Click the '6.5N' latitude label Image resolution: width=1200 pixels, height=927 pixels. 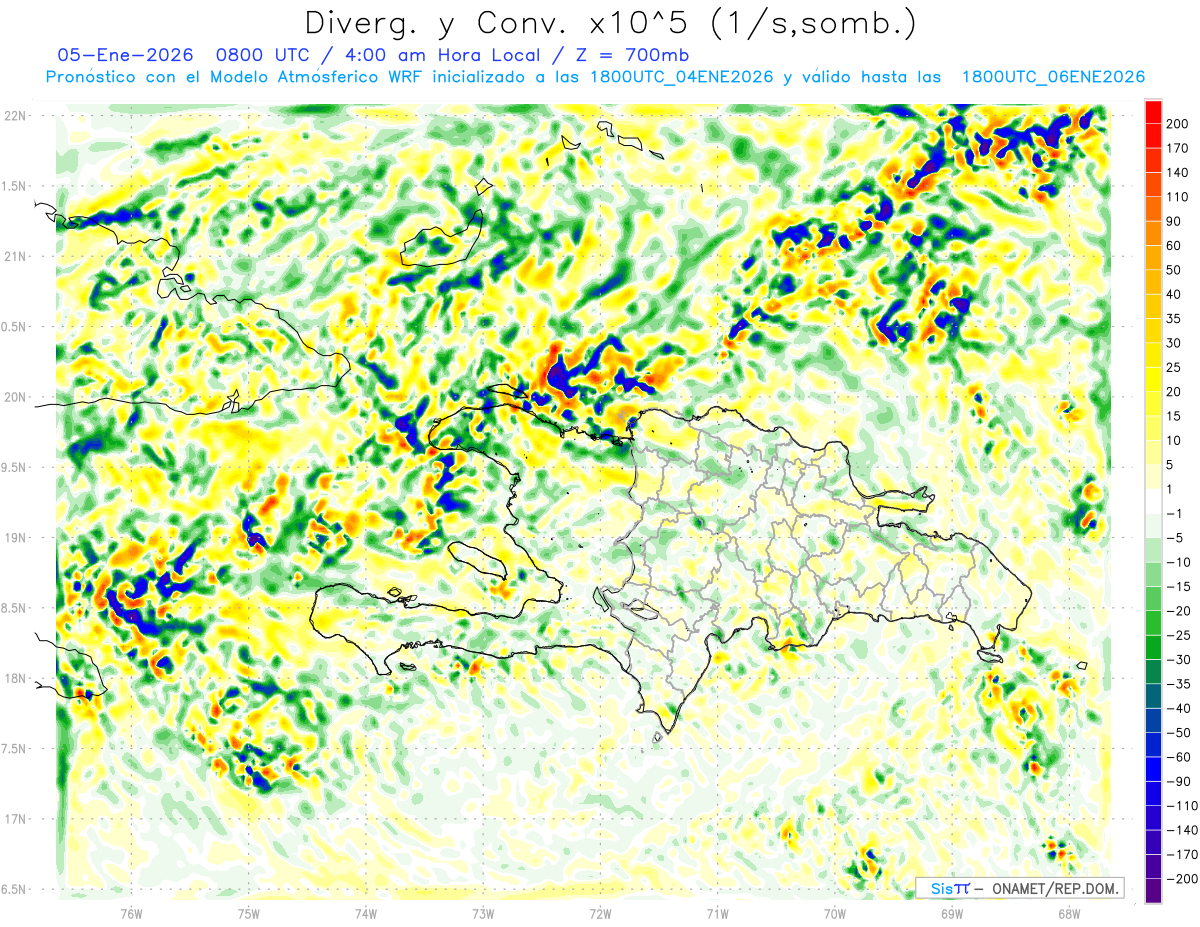[14, 889]
